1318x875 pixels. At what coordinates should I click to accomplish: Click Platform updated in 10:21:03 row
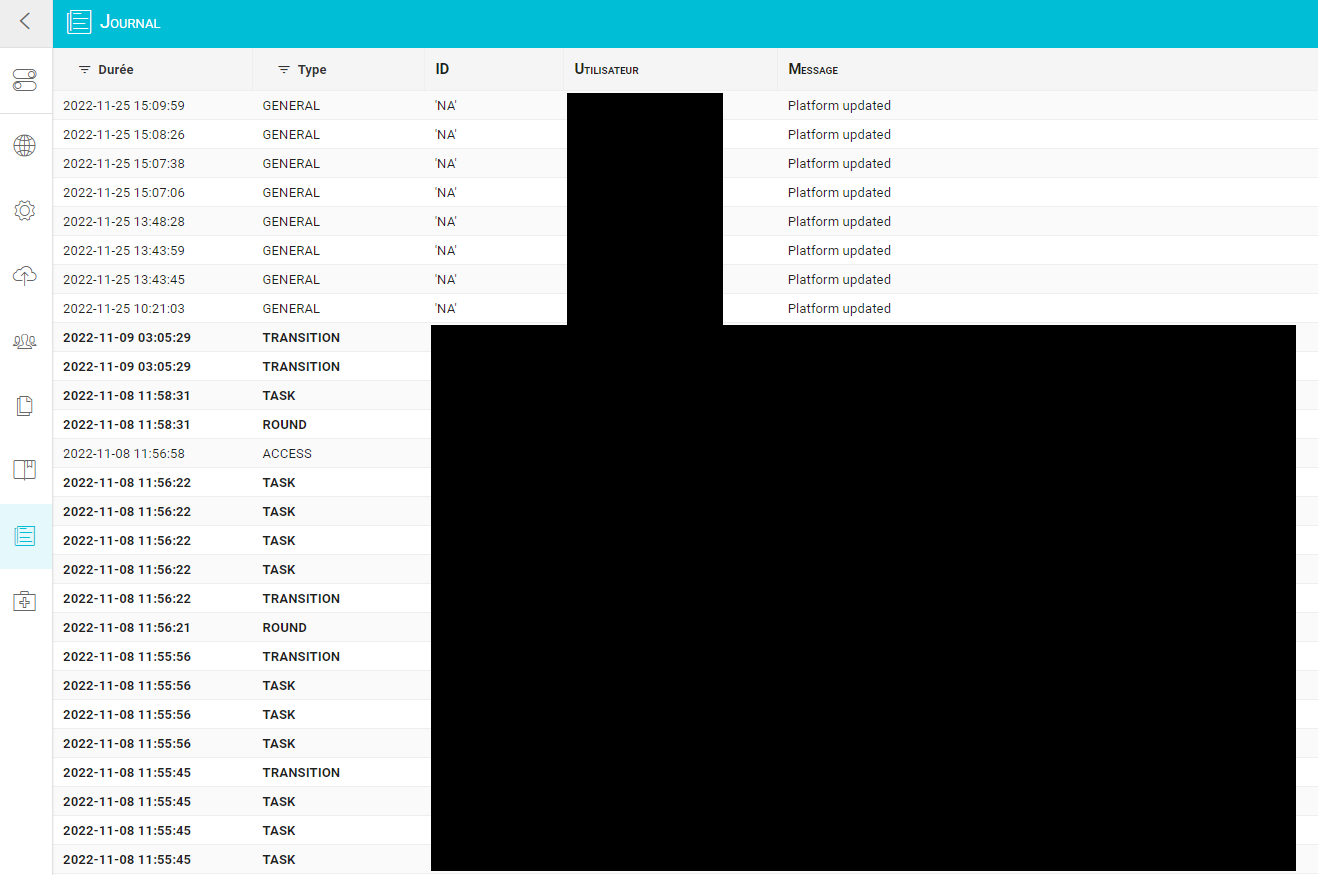pyautogui.click(x=839, y=309)
